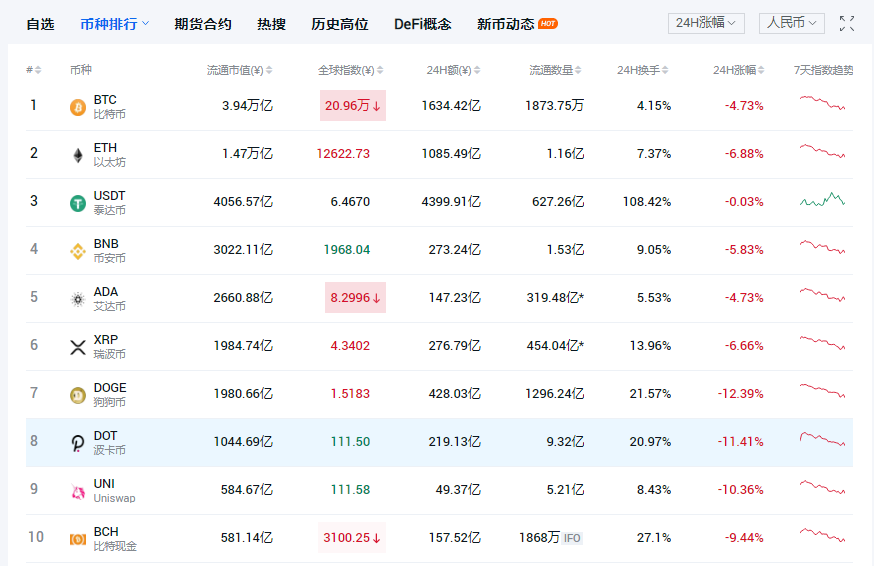The image size is (874, 566).
Task: Click the 币种 column header
Action: pyautogui.click(x=81, y=70)
